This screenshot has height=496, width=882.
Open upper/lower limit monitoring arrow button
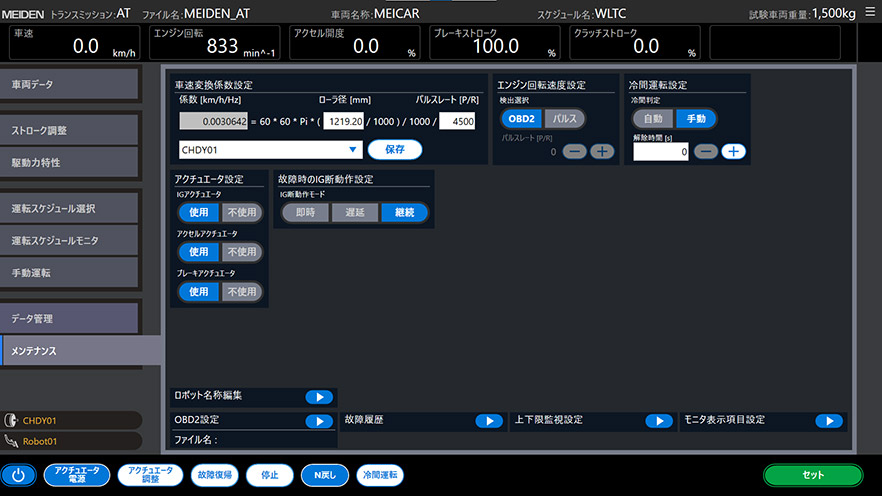point(659,421)
